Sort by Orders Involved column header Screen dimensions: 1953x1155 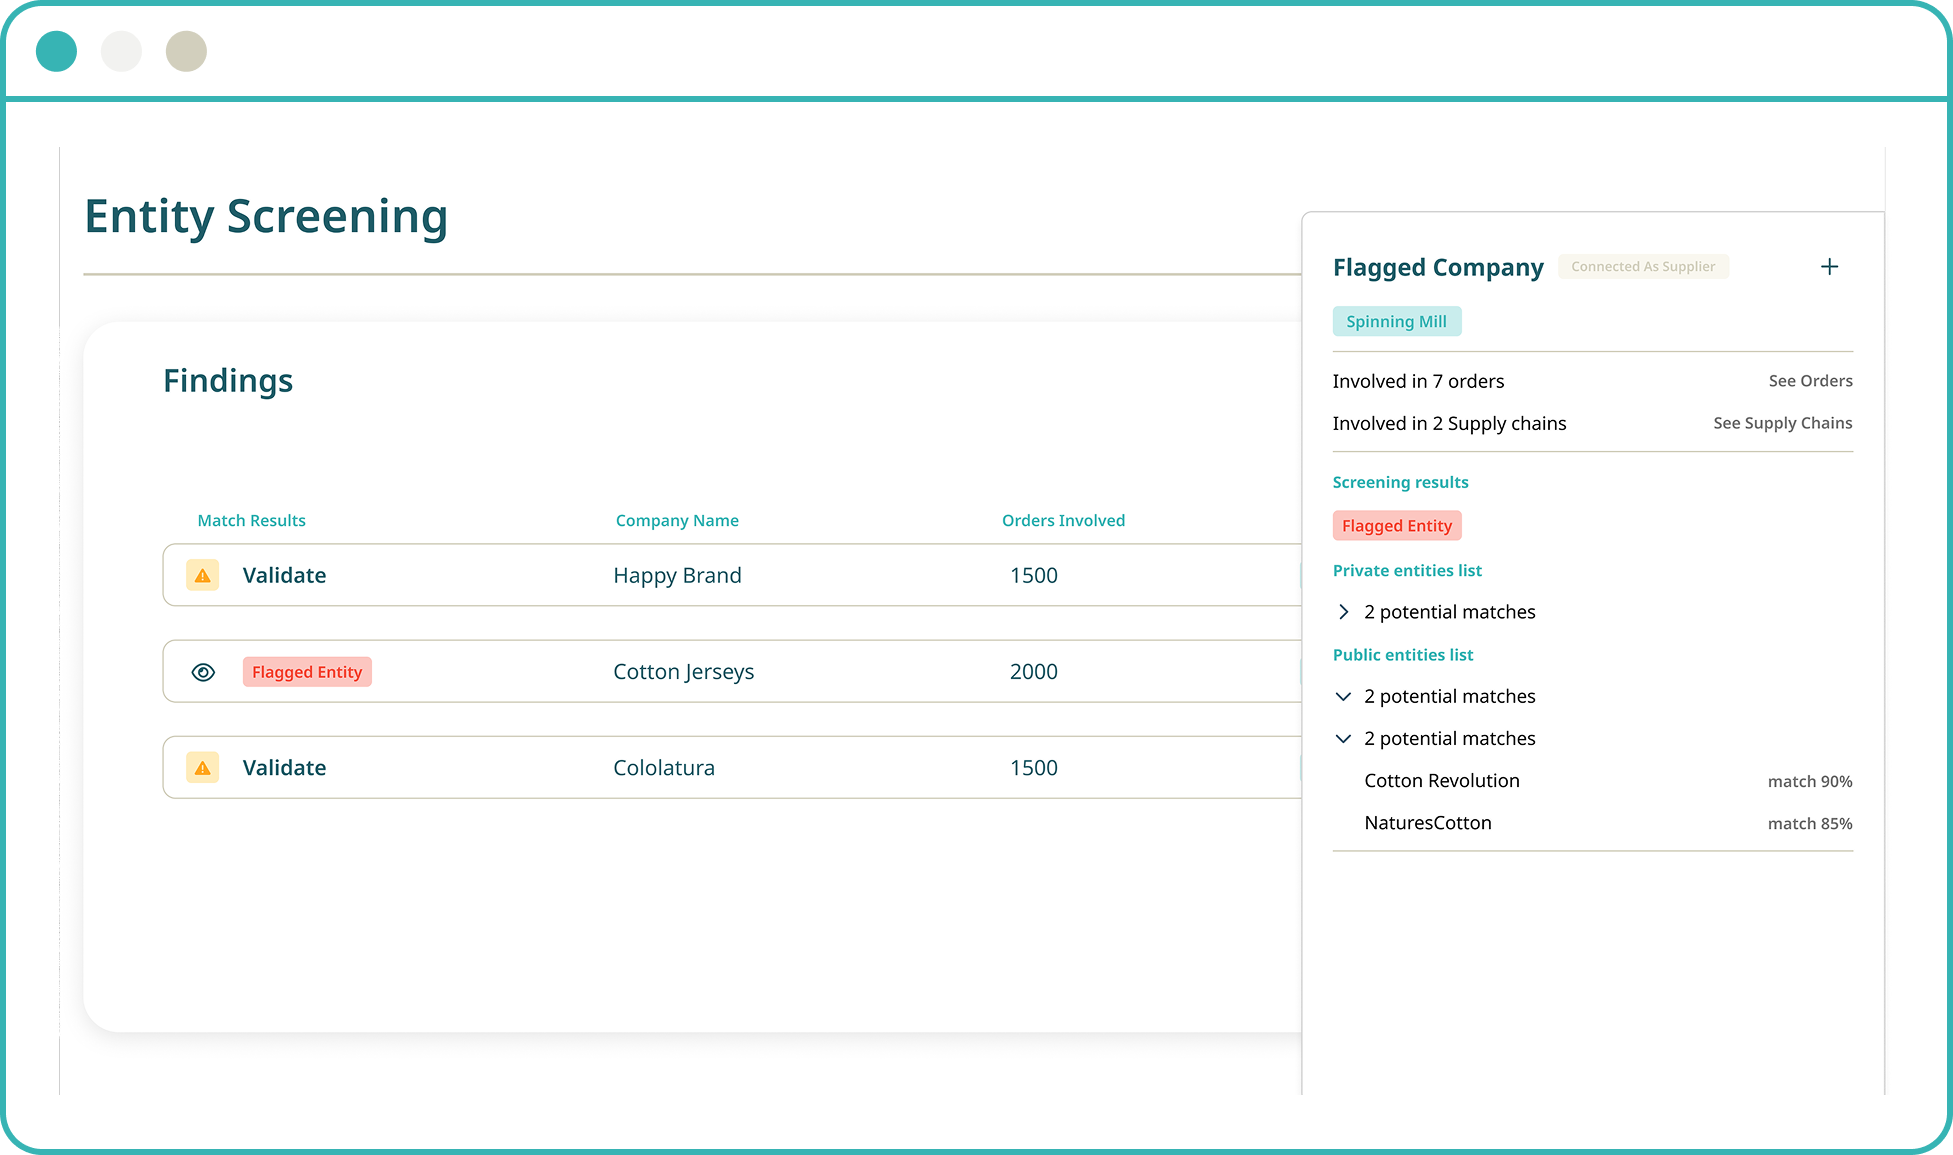tap(1063, 521)
